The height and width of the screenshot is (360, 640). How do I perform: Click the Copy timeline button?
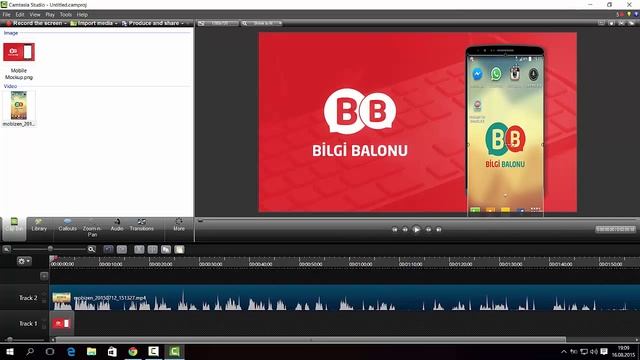[x=166, y=249]
